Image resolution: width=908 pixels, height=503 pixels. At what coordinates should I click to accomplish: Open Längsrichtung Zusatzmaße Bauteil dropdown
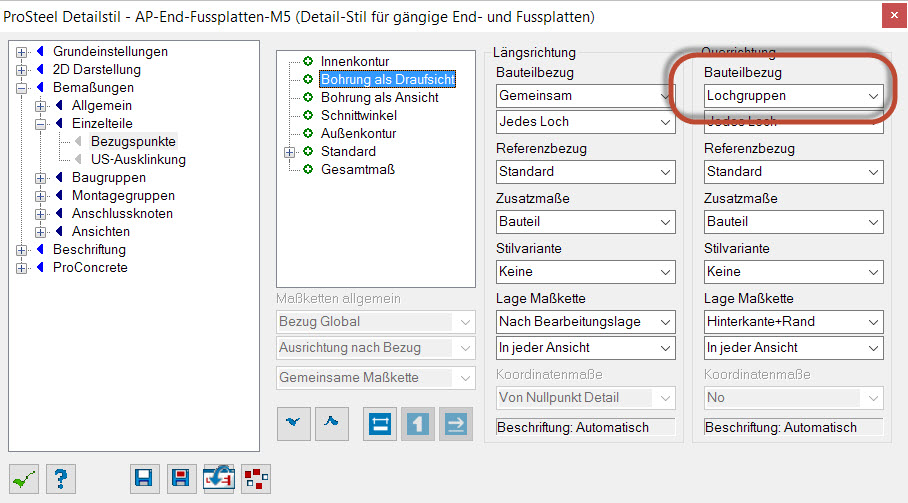click(585, 222)
